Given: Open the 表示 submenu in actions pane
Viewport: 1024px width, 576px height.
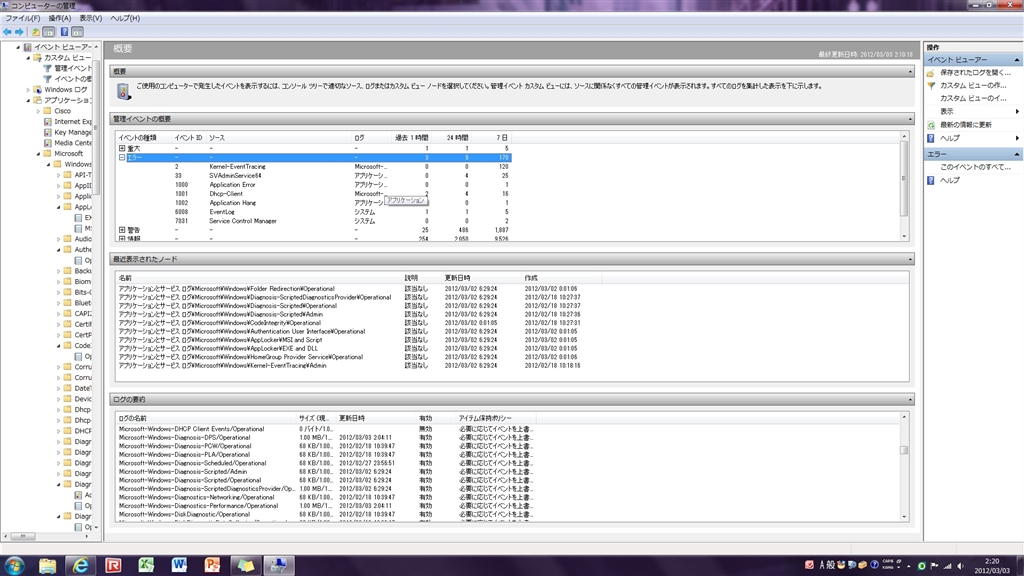Looking at the screenshot, I should coord(973,112).
